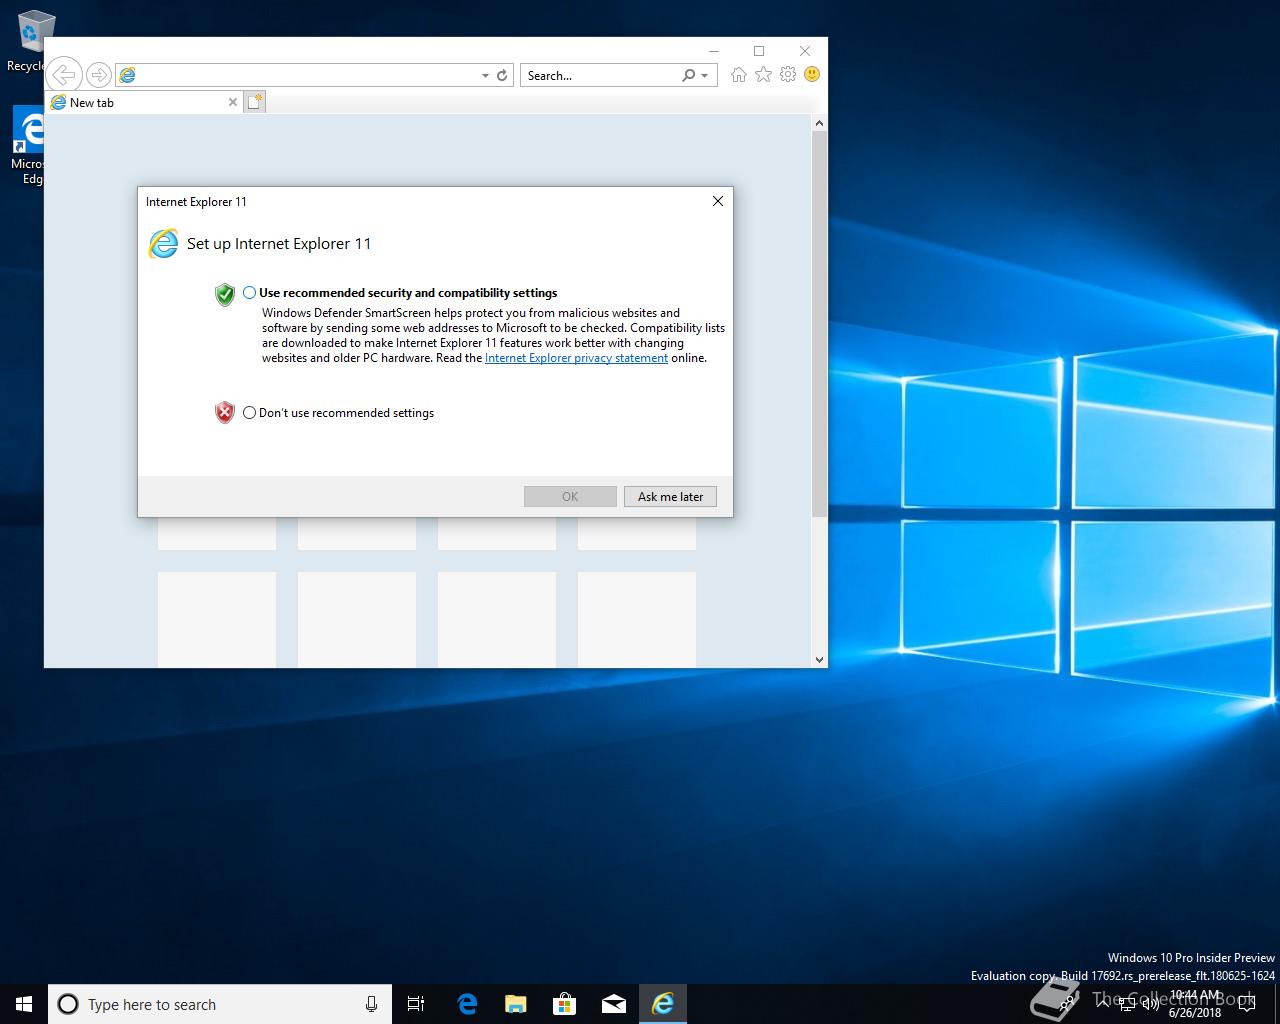
Task: Click the search magnifier icon in the Search box
Action: (x=688, y=75)
